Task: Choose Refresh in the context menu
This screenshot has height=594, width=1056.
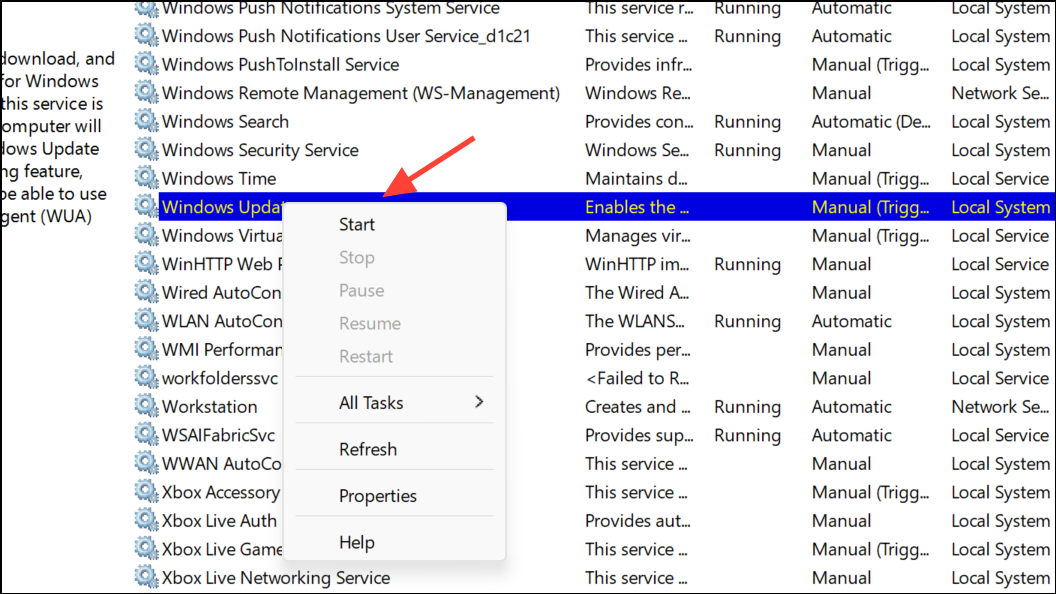Action: 368,449
